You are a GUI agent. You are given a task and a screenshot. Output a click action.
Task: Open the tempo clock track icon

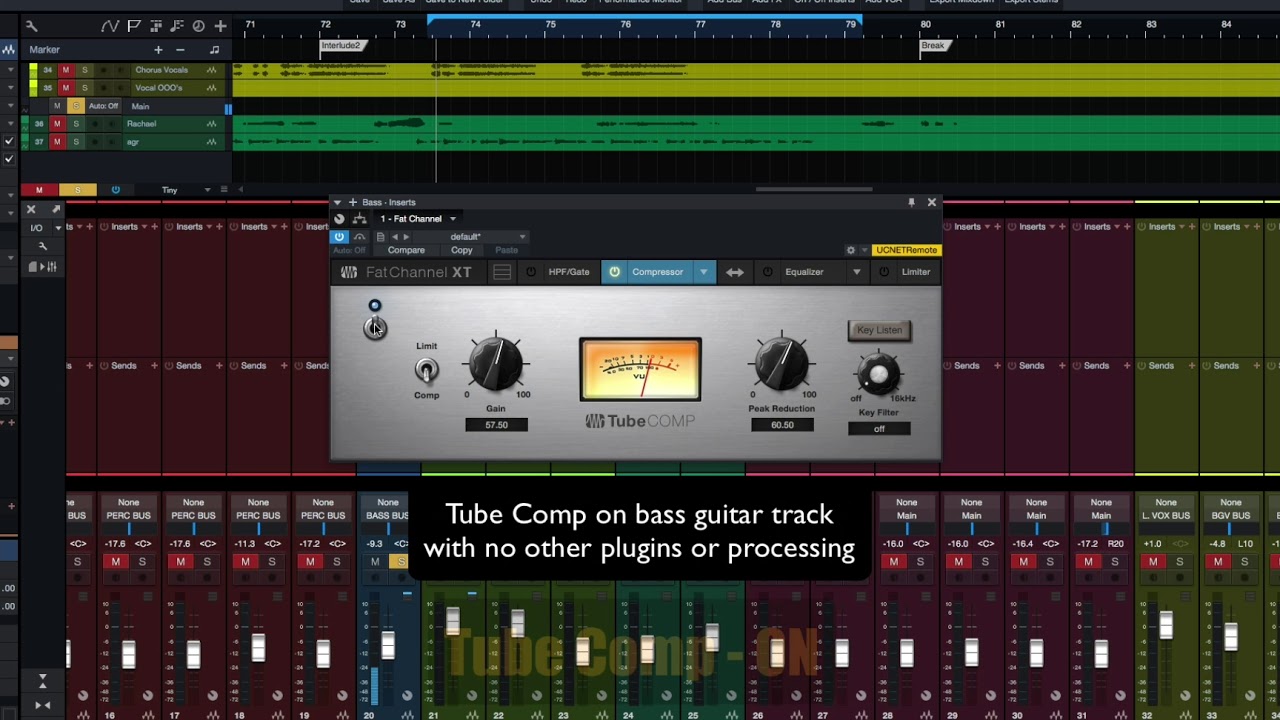pos(198,26)
